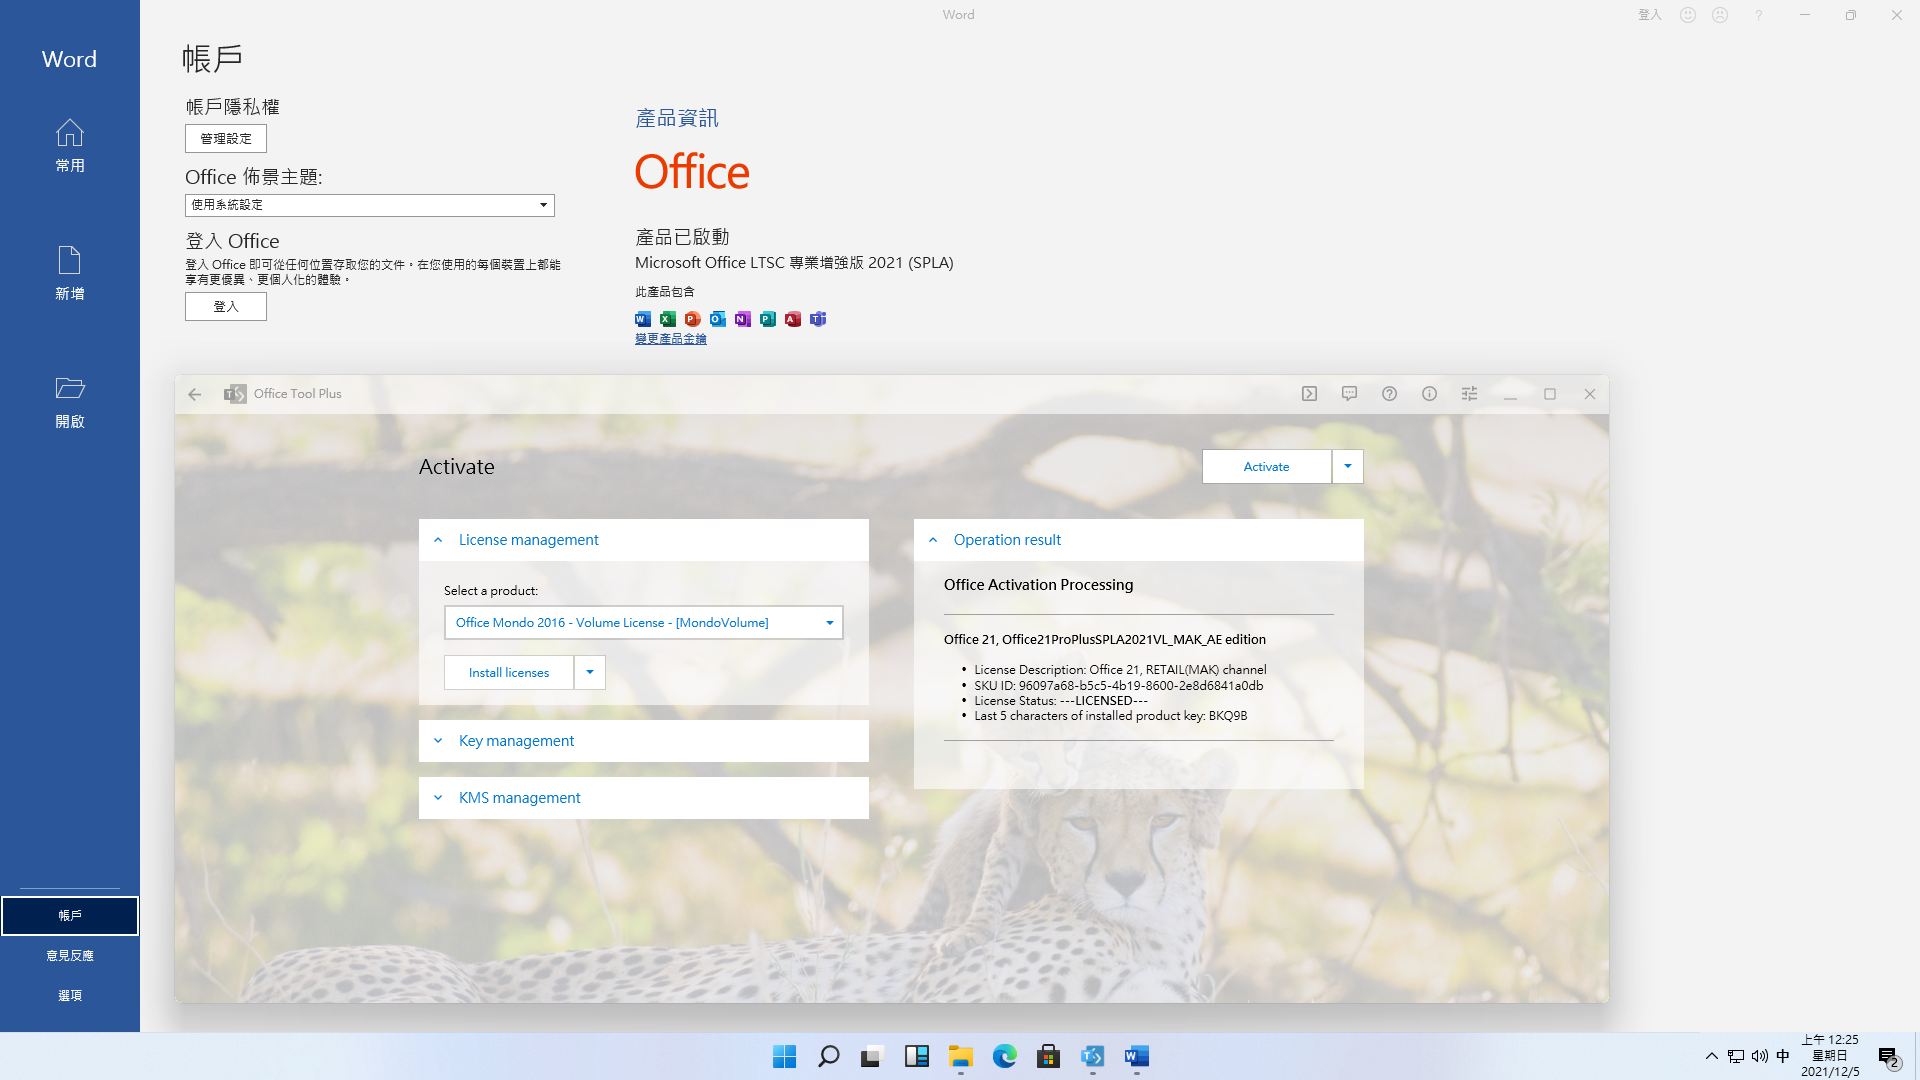Viewport: 1920px width, 1080px height.
Task: Open the notification center icon
Action: [1888, 1057]
